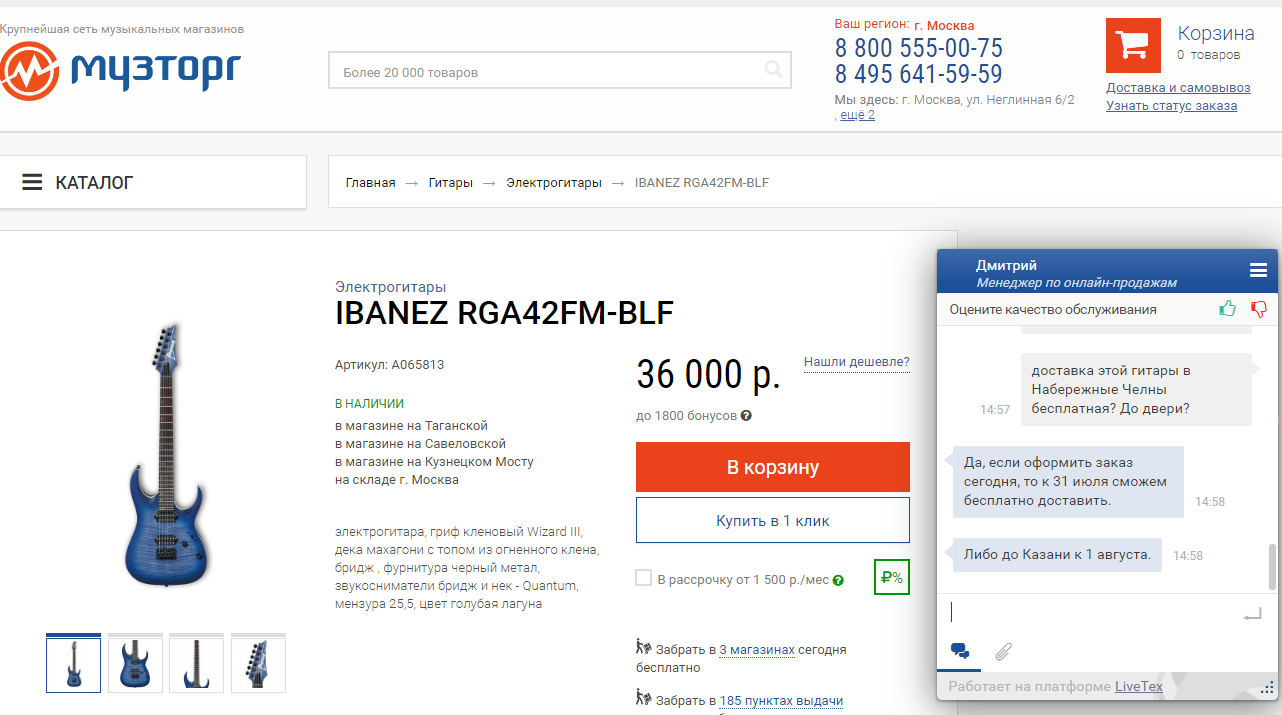Select the guitar neck thumbnail

click(x=196, y=663)
